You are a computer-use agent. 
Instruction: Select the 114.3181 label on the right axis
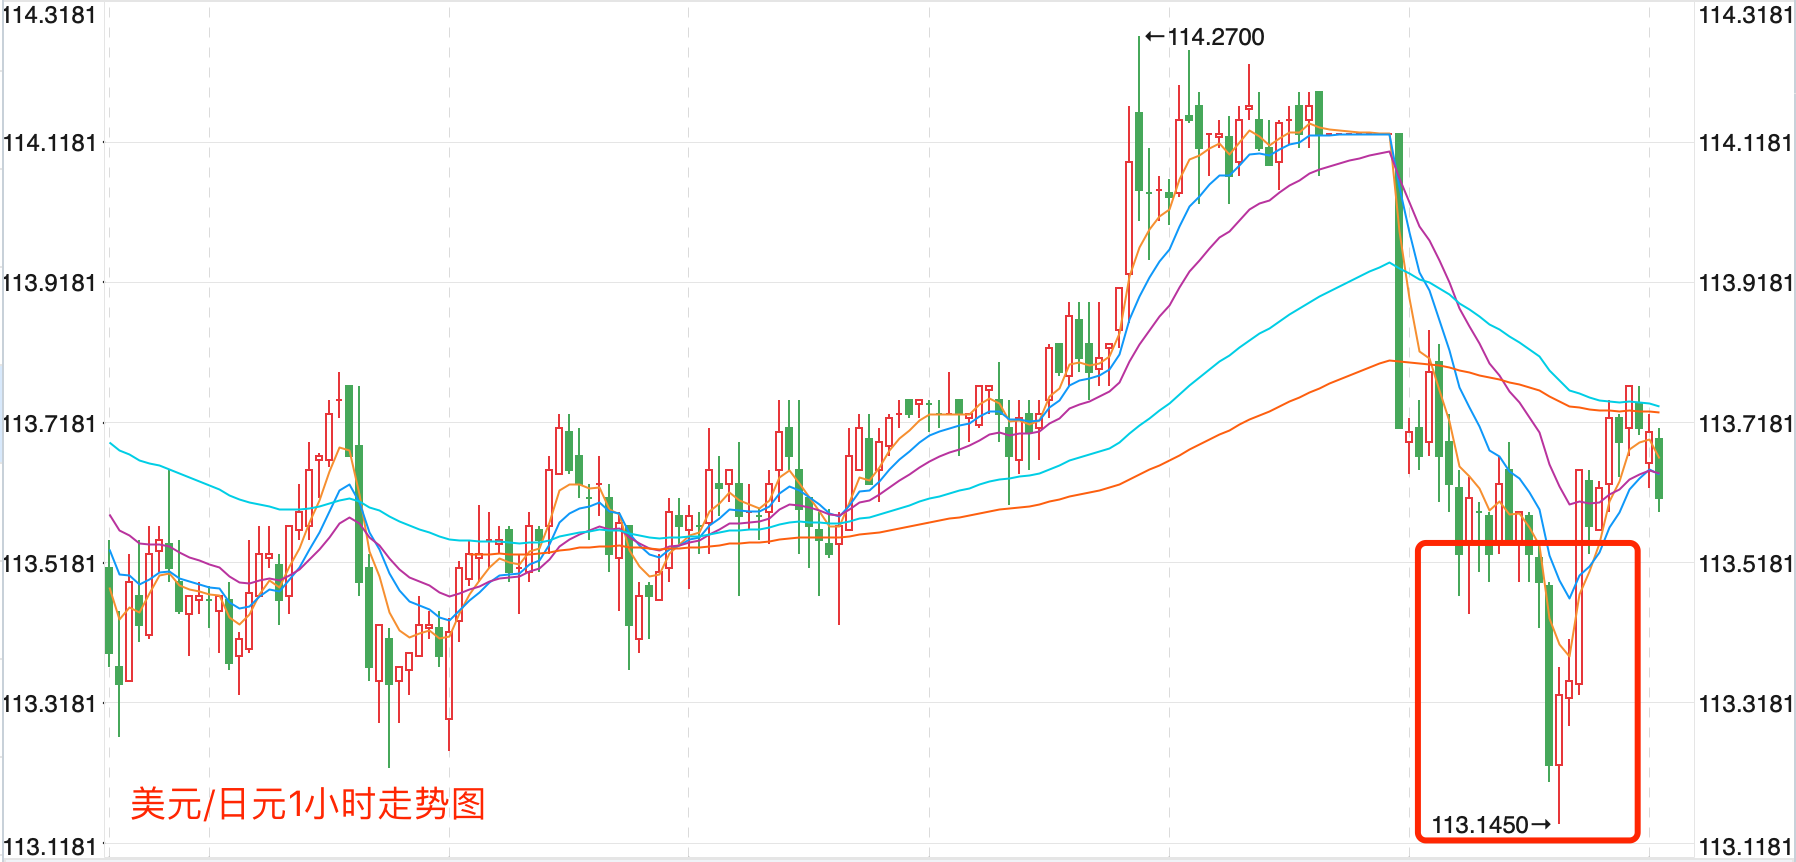1746,15
